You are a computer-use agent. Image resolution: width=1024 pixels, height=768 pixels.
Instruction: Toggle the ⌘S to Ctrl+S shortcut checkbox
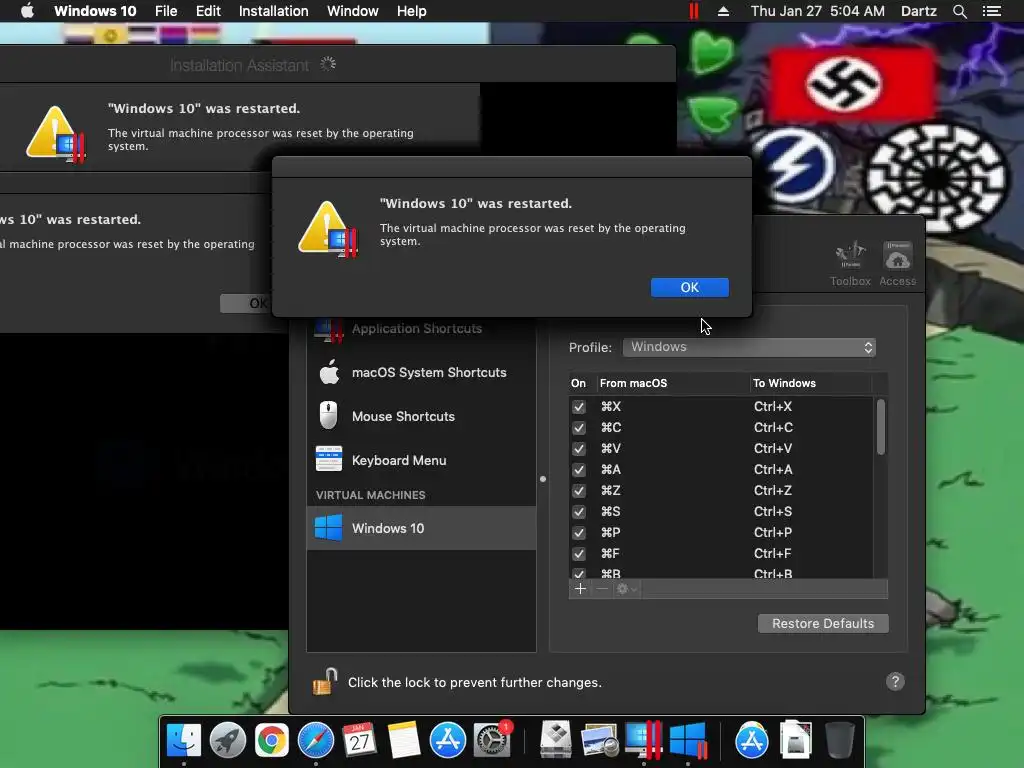579,511
